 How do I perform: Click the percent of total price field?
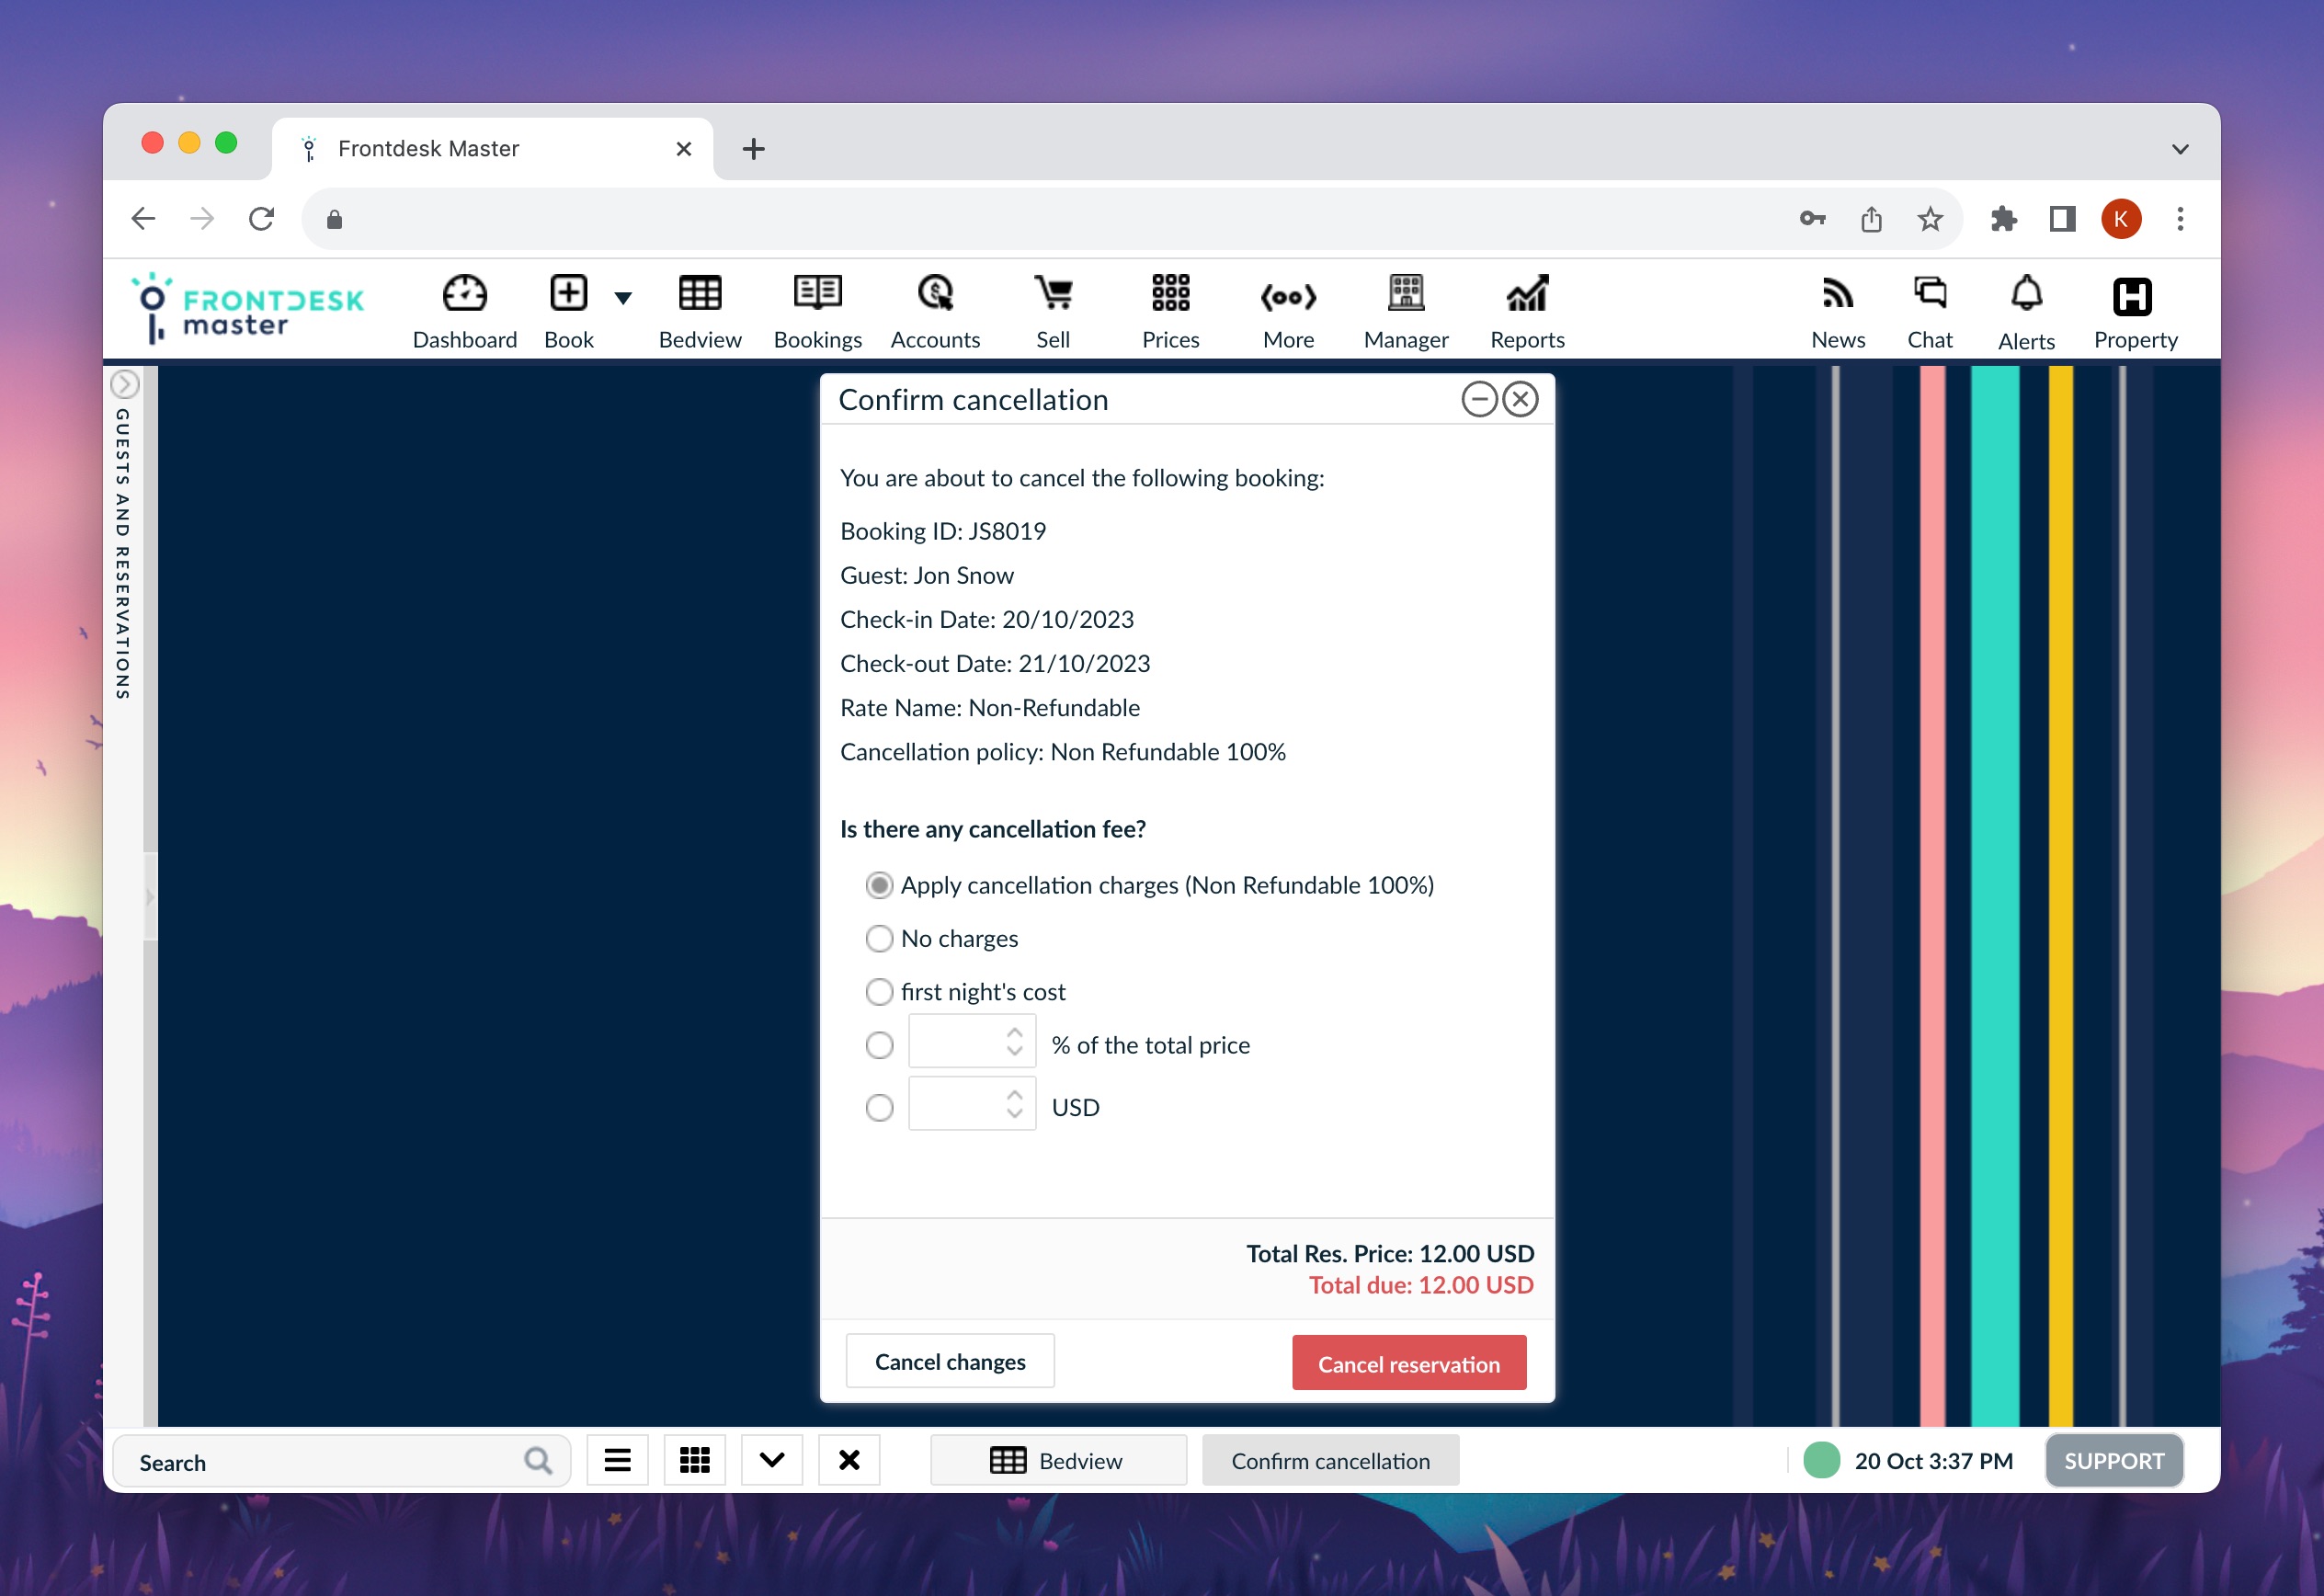[x=971, y=1042]
